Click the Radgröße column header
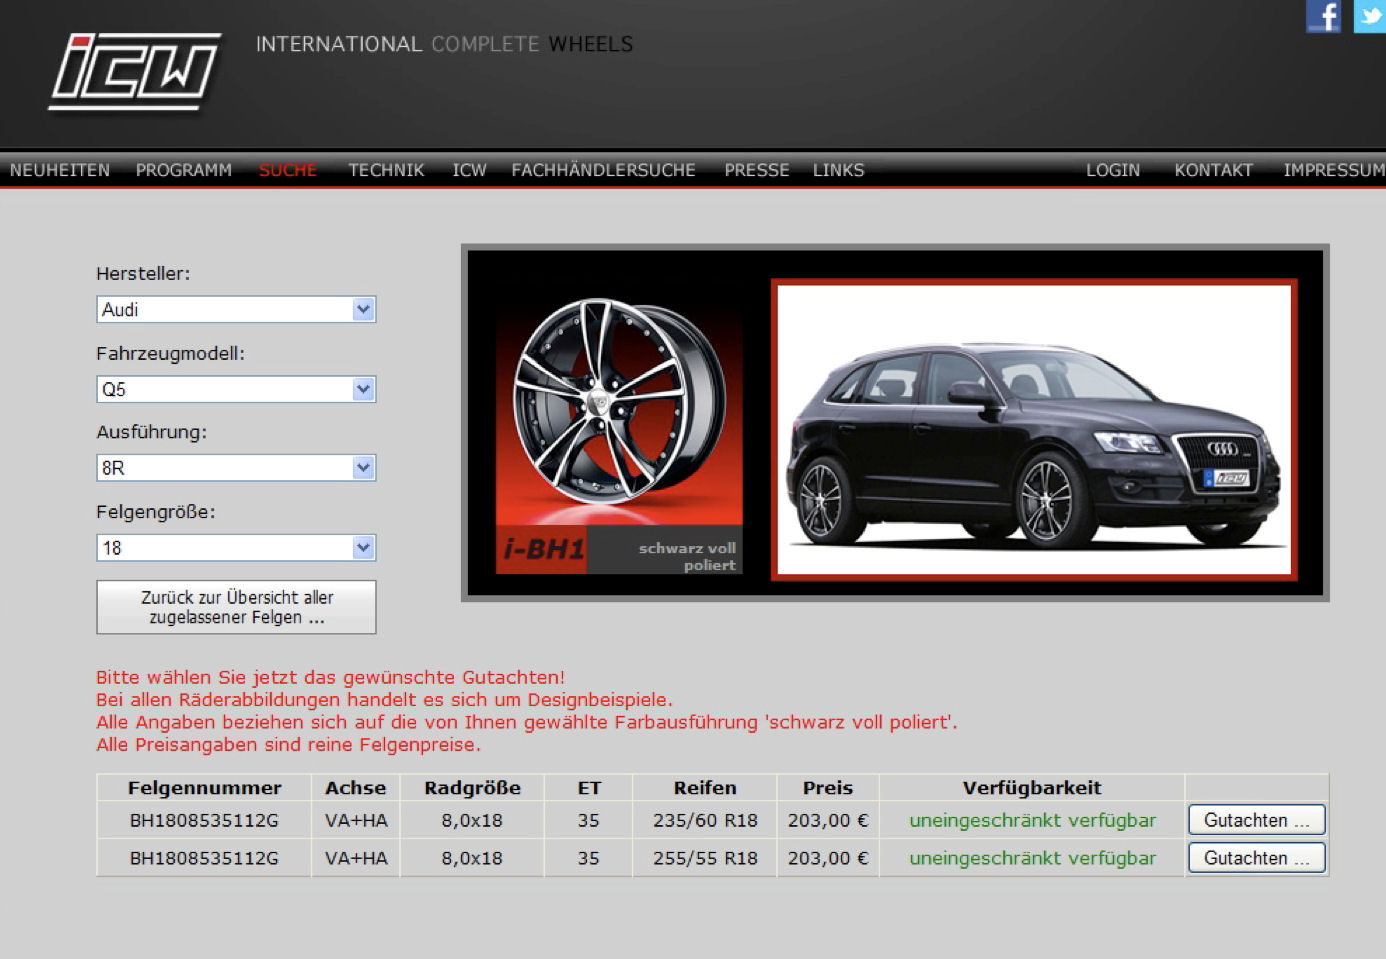The width and height of the screenshot is (1386, 959). pos(472,788)
